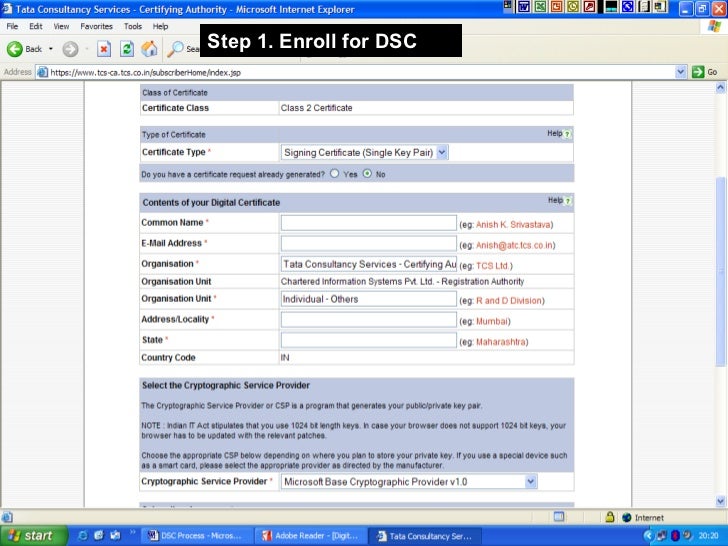The height and width of the screenshot is (546, 728).
Task: Open the Edit menu
Action: 36,26
